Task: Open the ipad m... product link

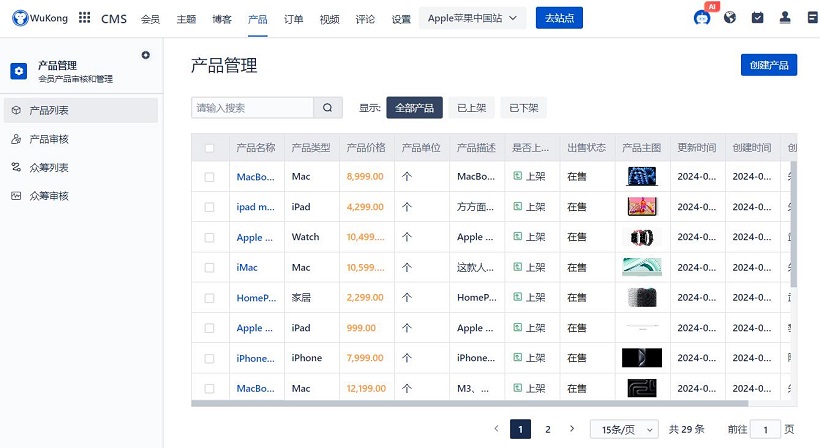Action: point(255,207)
